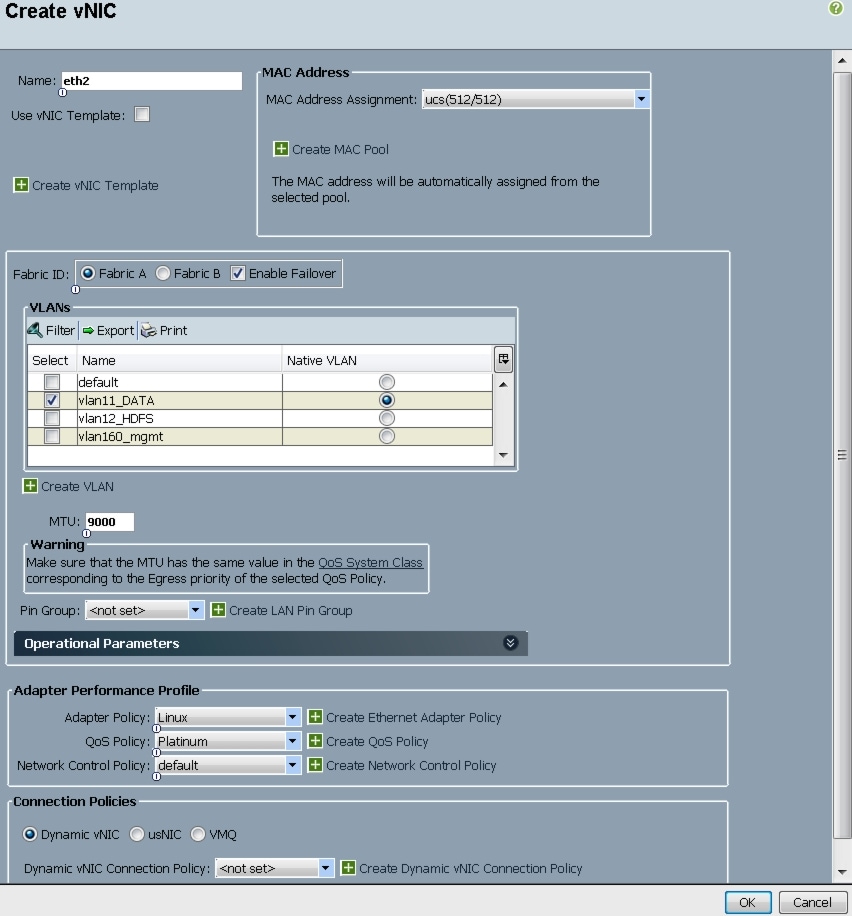
Task: Tick the checkbox for the default VLAN
Action: (52, 382)
